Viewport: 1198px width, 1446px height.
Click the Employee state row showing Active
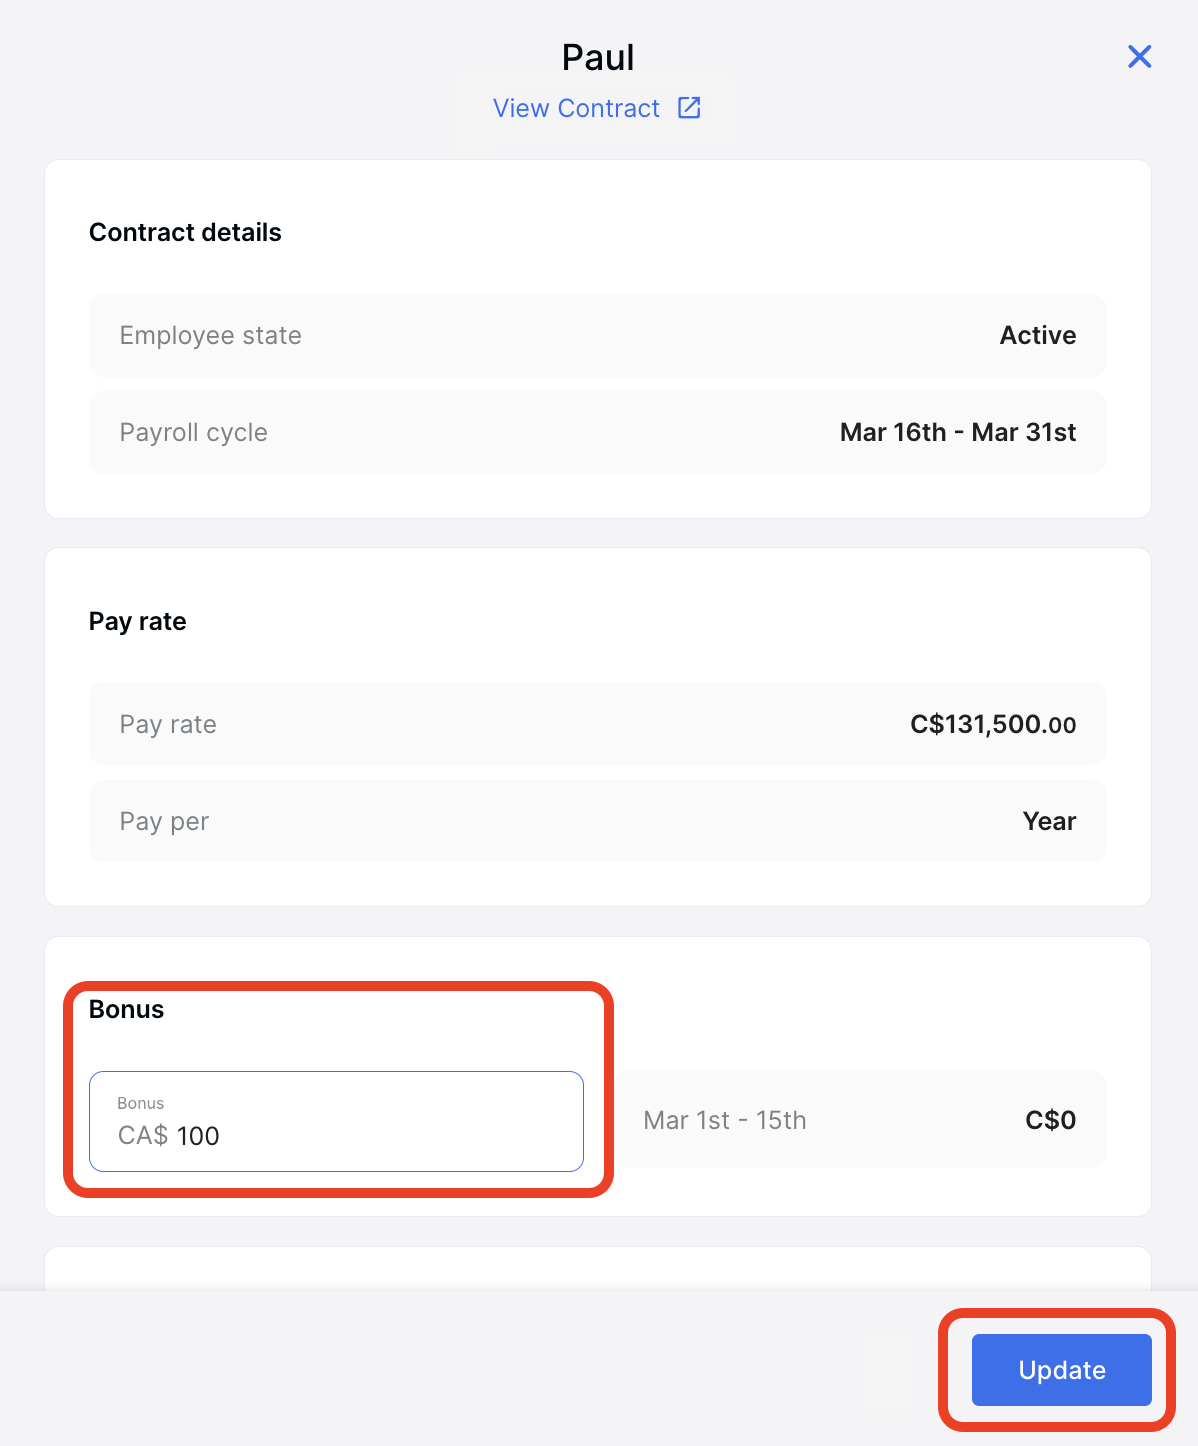coord(597,335)
